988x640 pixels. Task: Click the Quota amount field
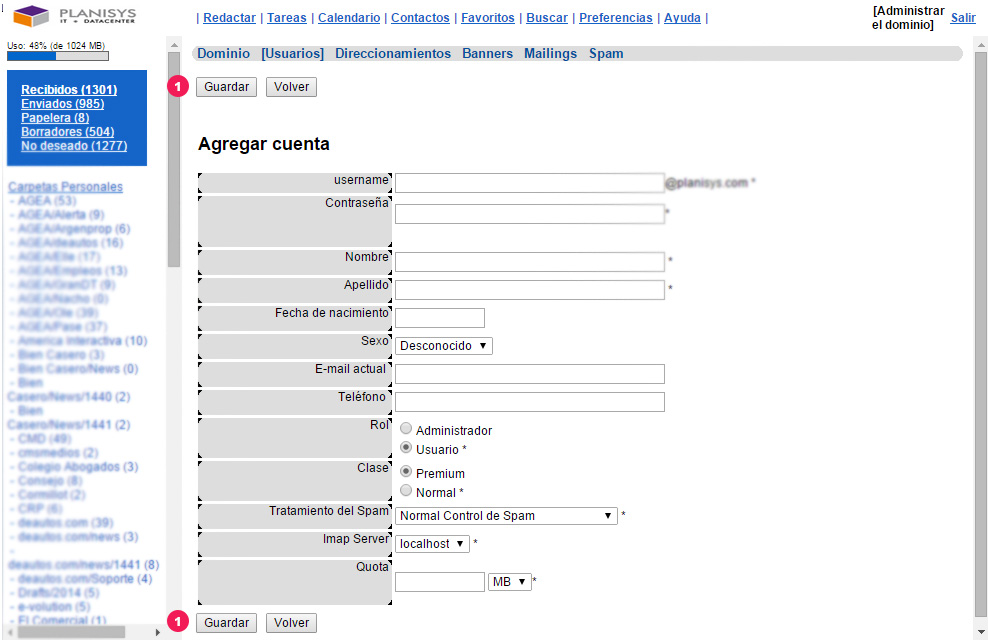pos(440,581)
